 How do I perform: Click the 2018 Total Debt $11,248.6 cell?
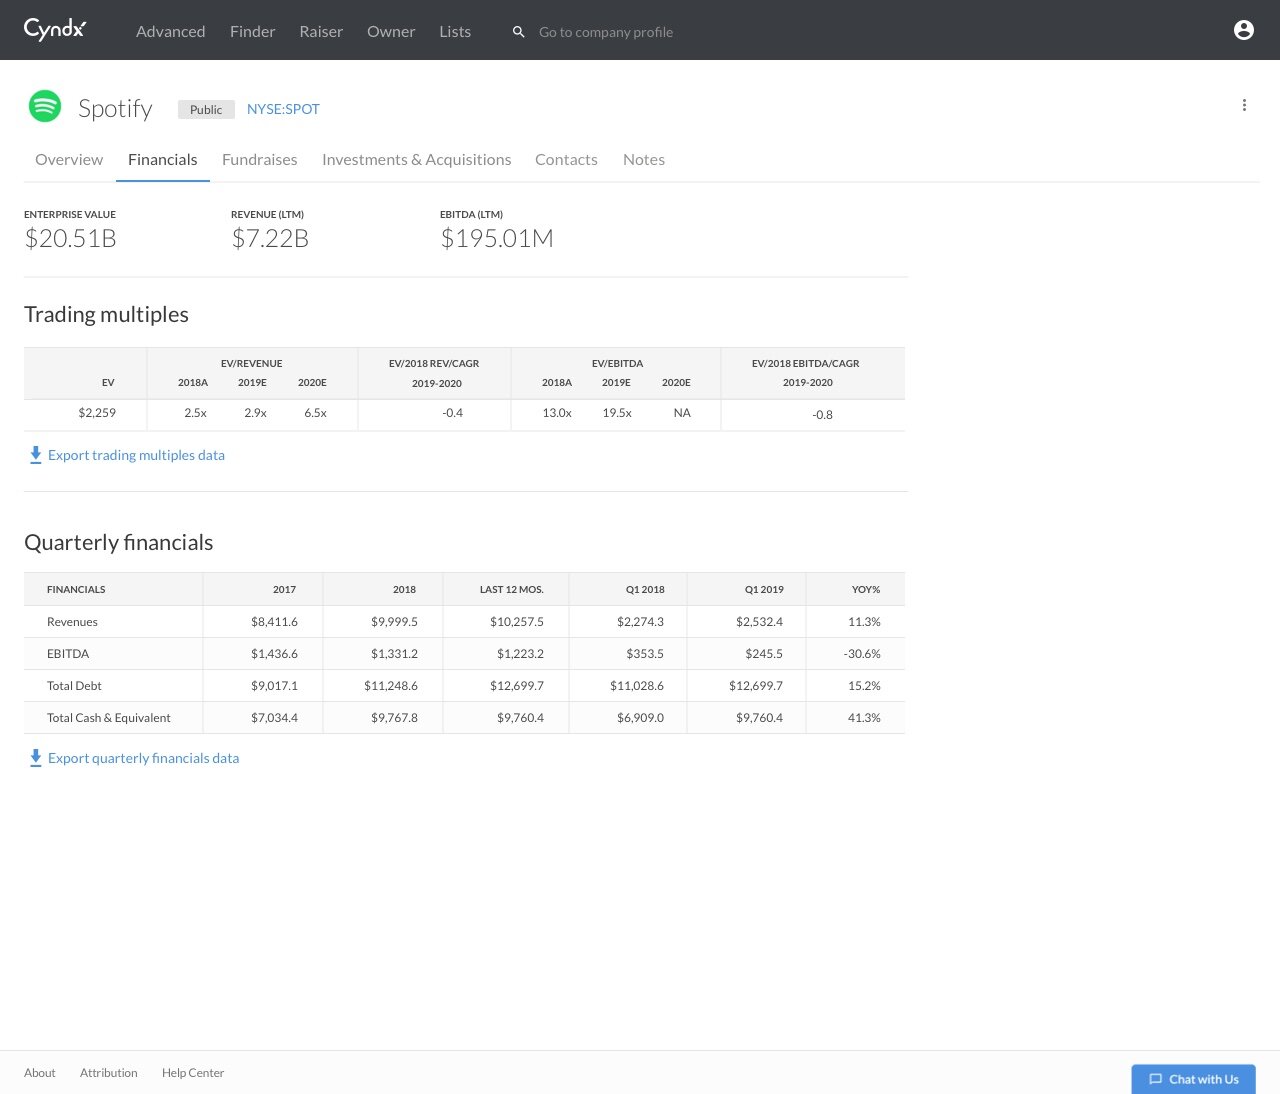391,686
